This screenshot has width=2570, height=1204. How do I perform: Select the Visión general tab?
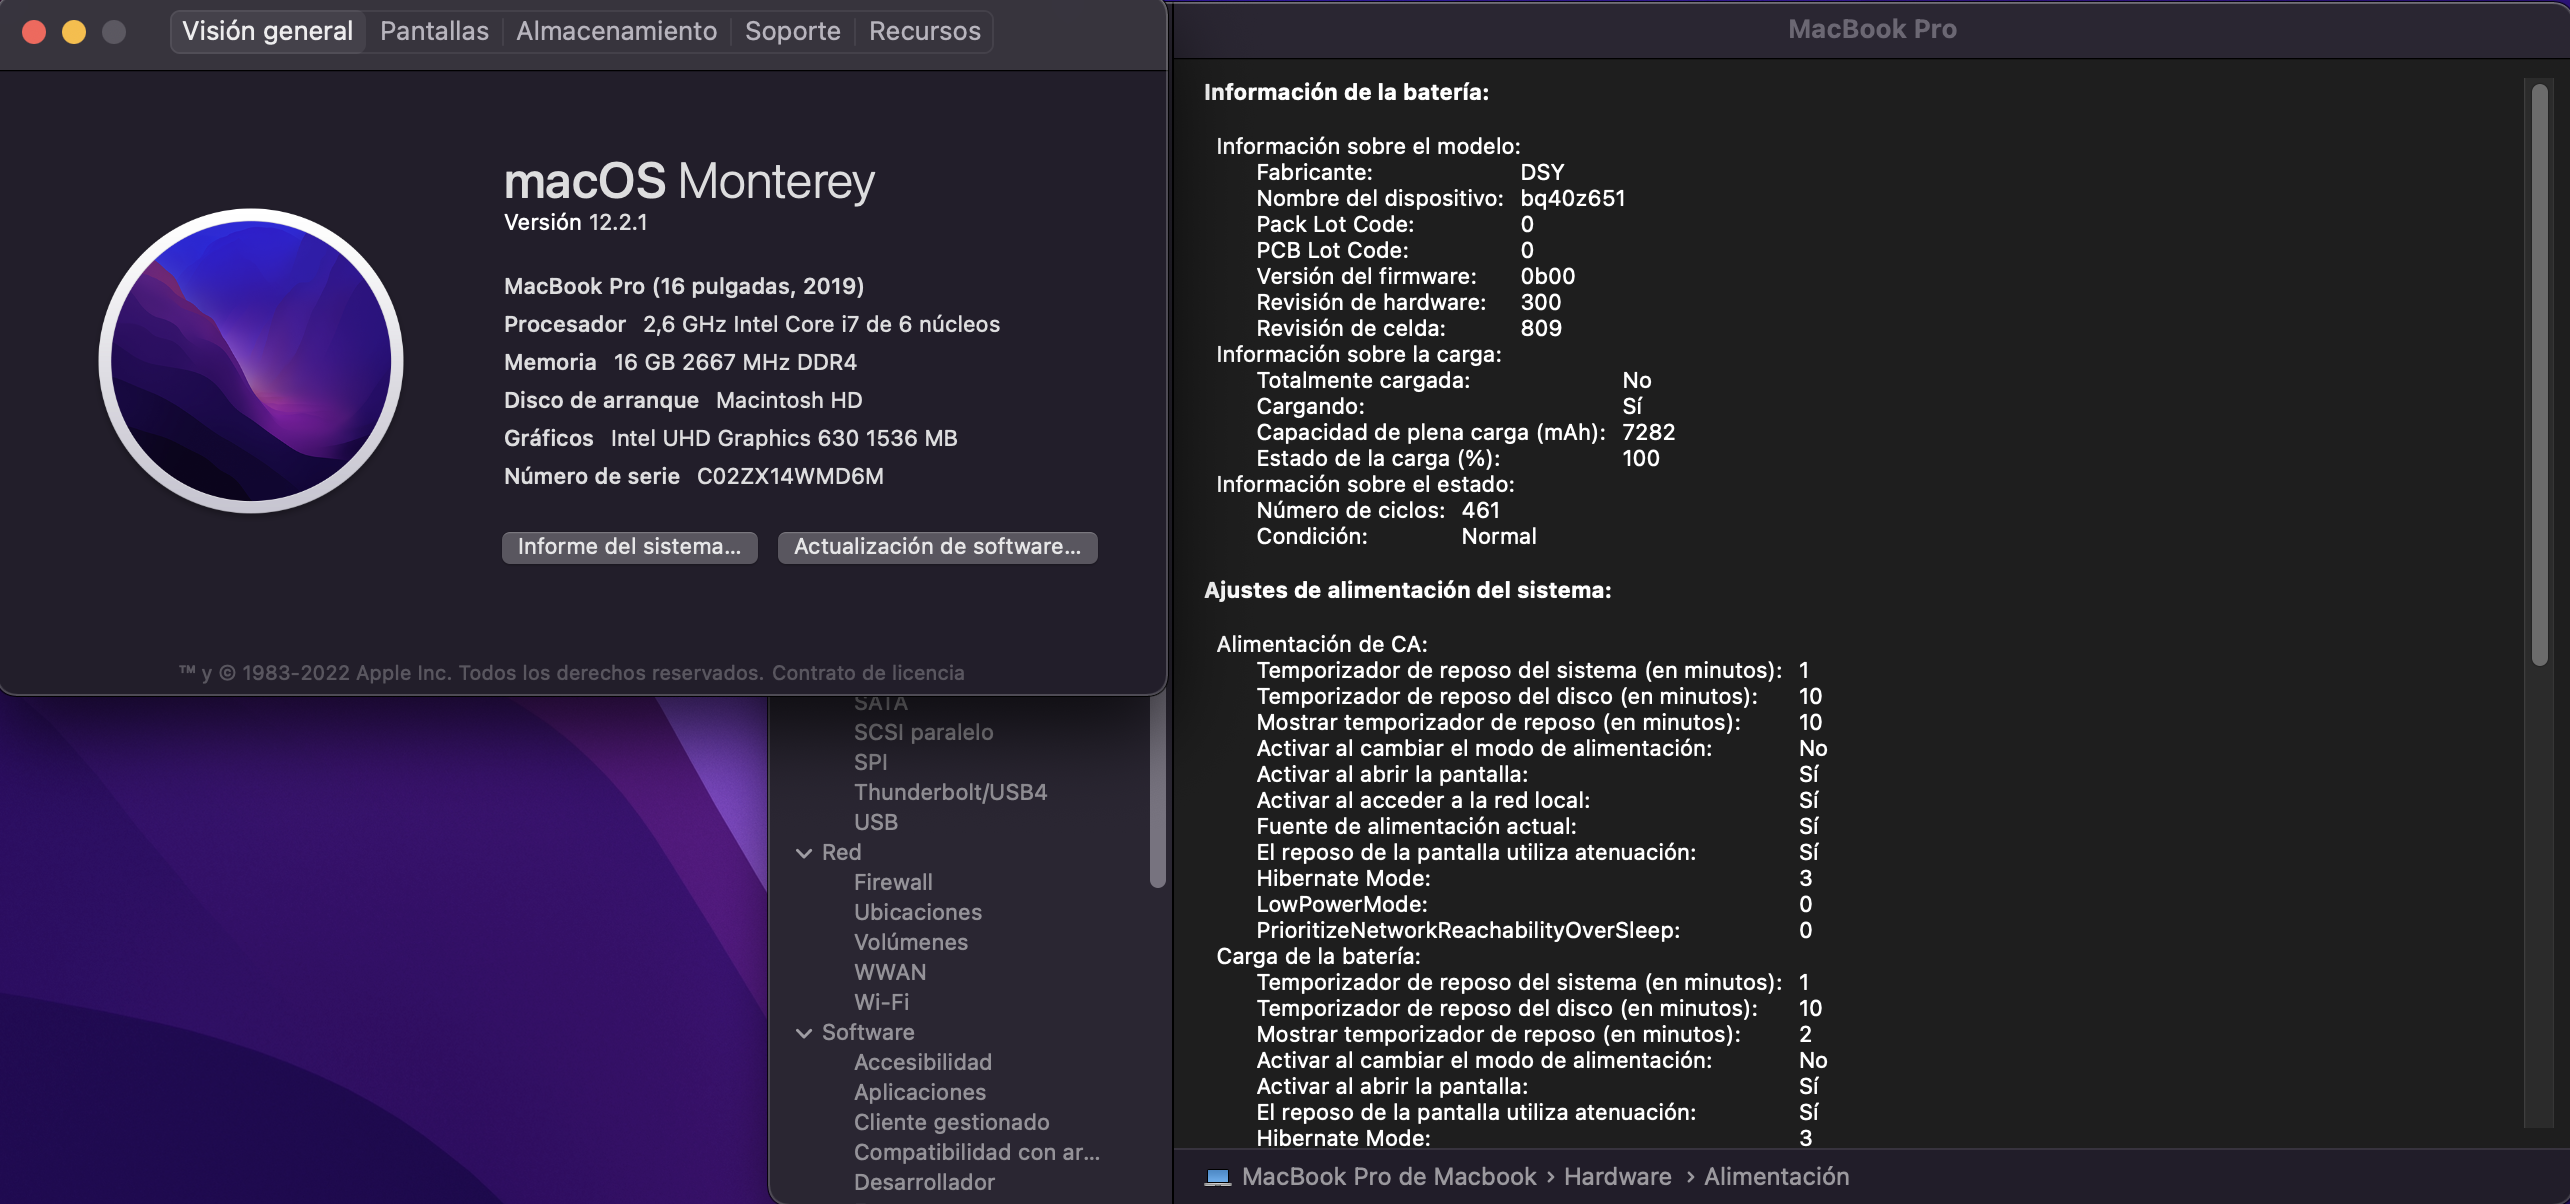coord(267,31)
